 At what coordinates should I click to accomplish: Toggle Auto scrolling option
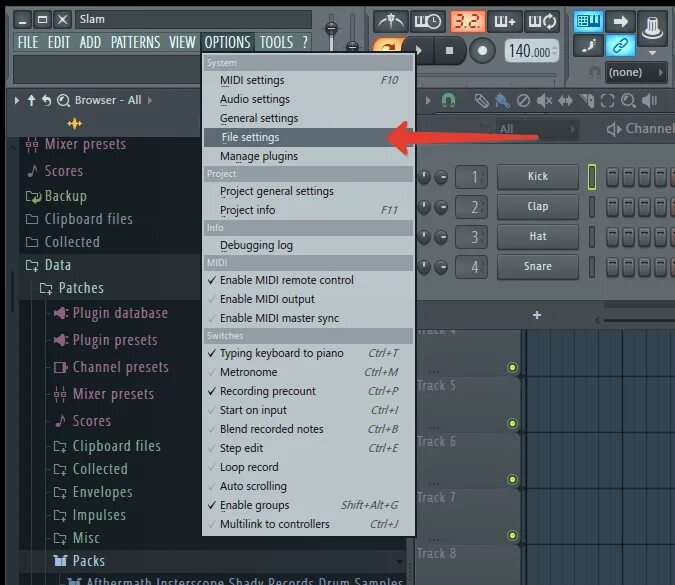coord(308,486)
